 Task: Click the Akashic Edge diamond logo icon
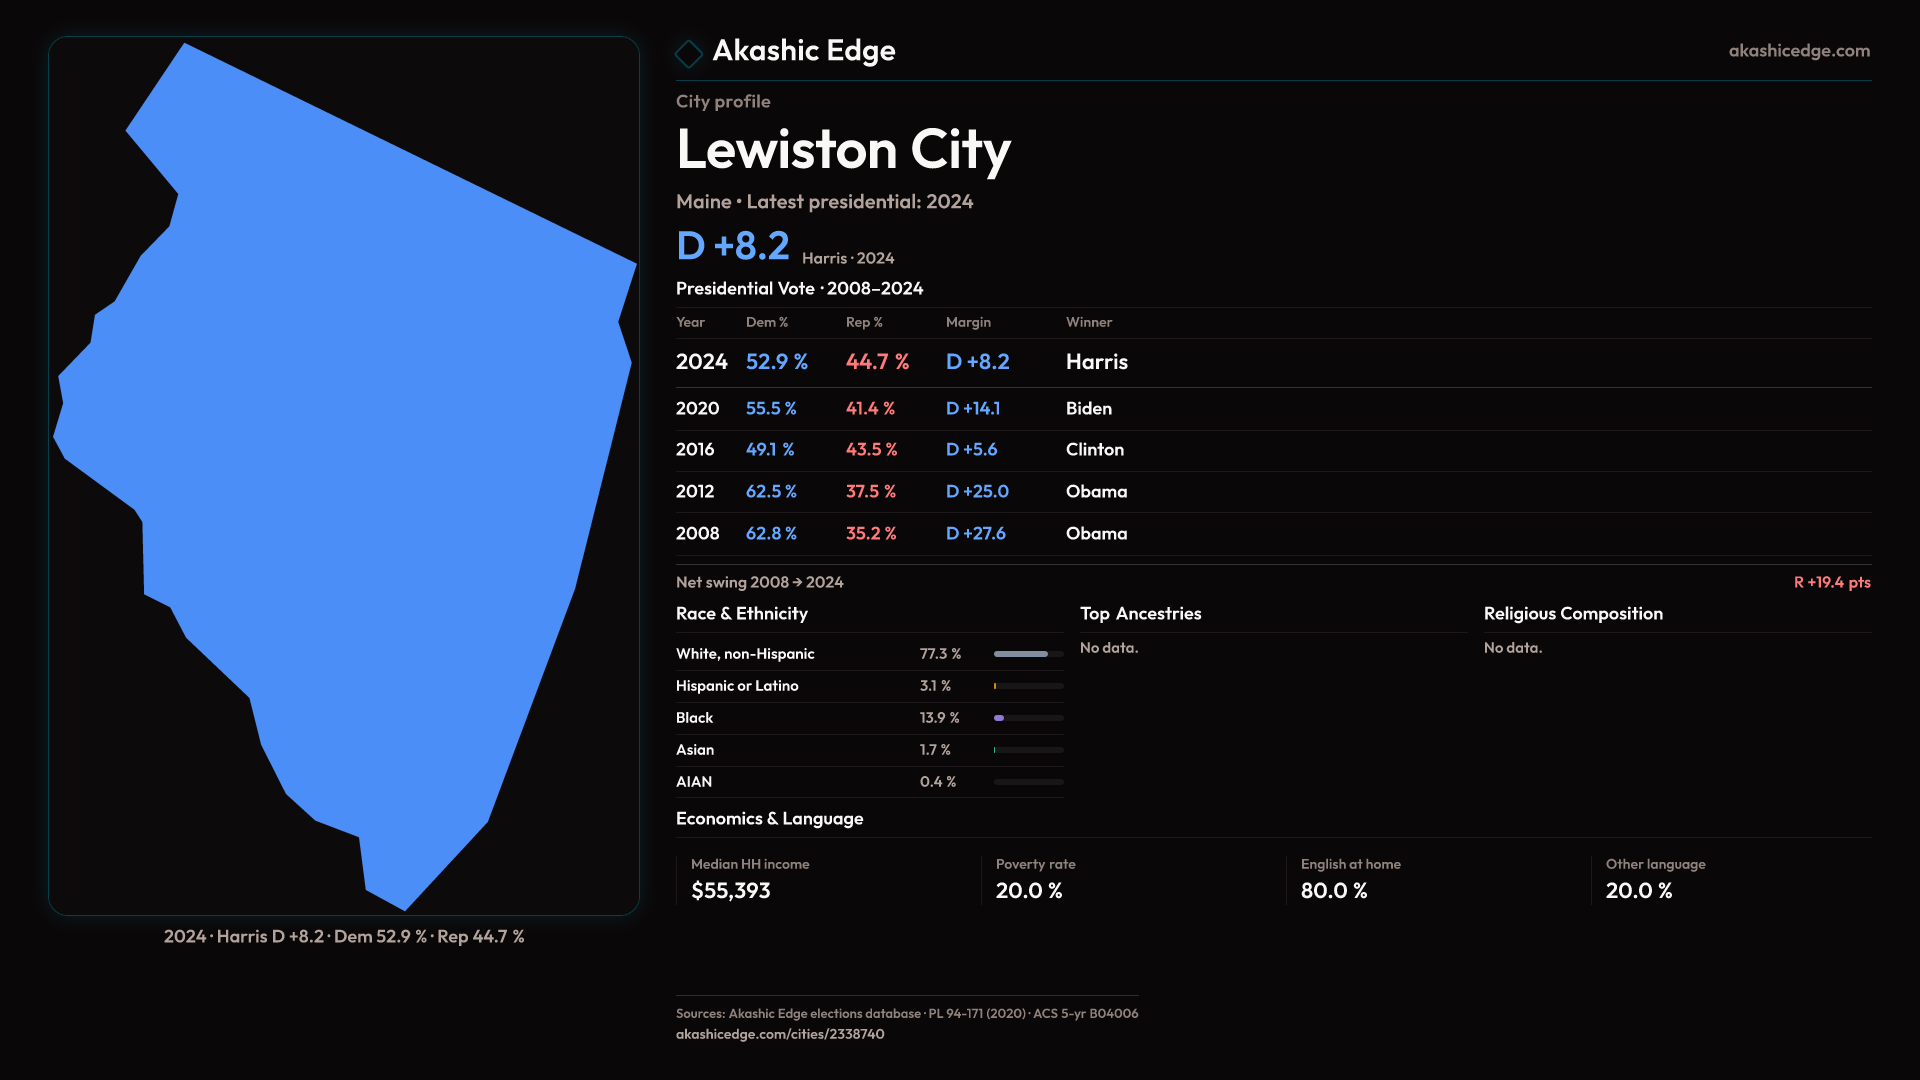click(x=689, y=53)
